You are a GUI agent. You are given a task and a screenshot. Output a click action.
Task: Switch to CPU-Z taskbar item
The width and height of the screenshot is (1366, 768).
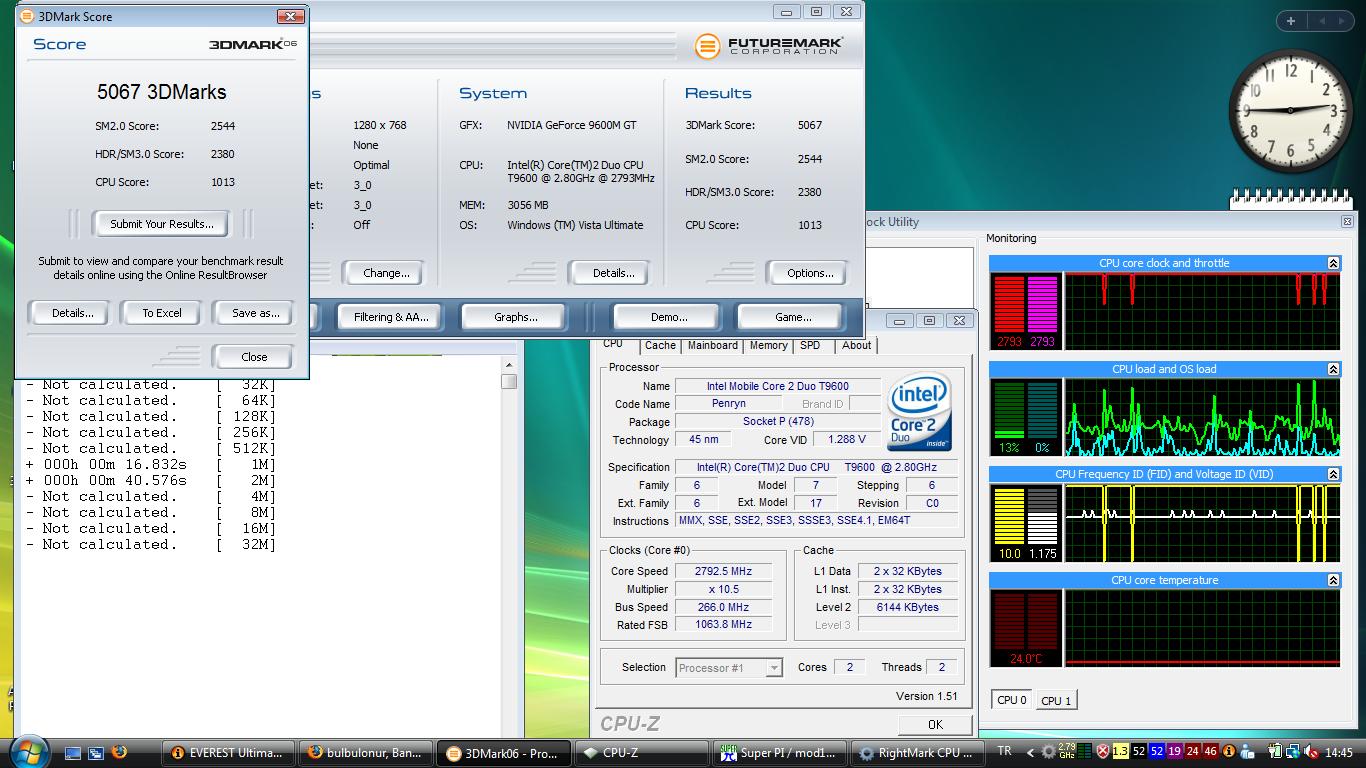click(x=641, y=753)
